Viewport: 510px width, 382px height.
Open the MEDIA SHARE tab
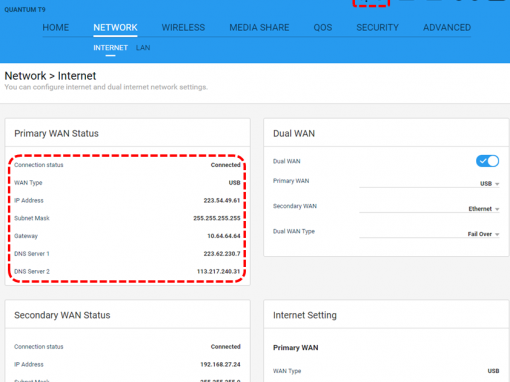(259, 27)
